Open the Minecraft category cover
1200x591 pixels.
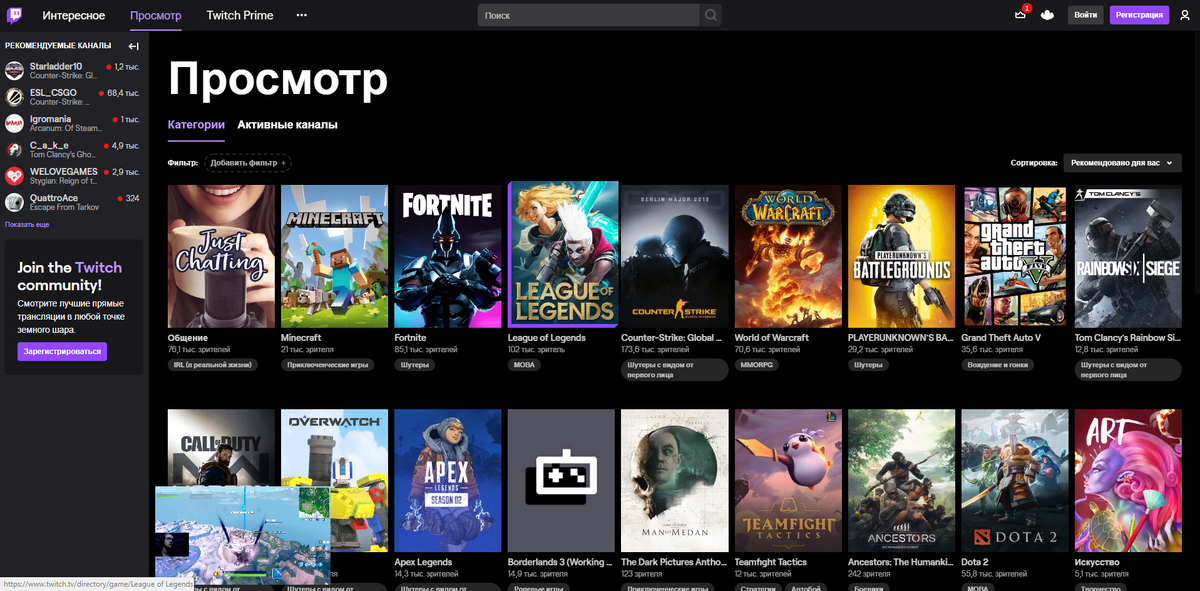(334, 256)
